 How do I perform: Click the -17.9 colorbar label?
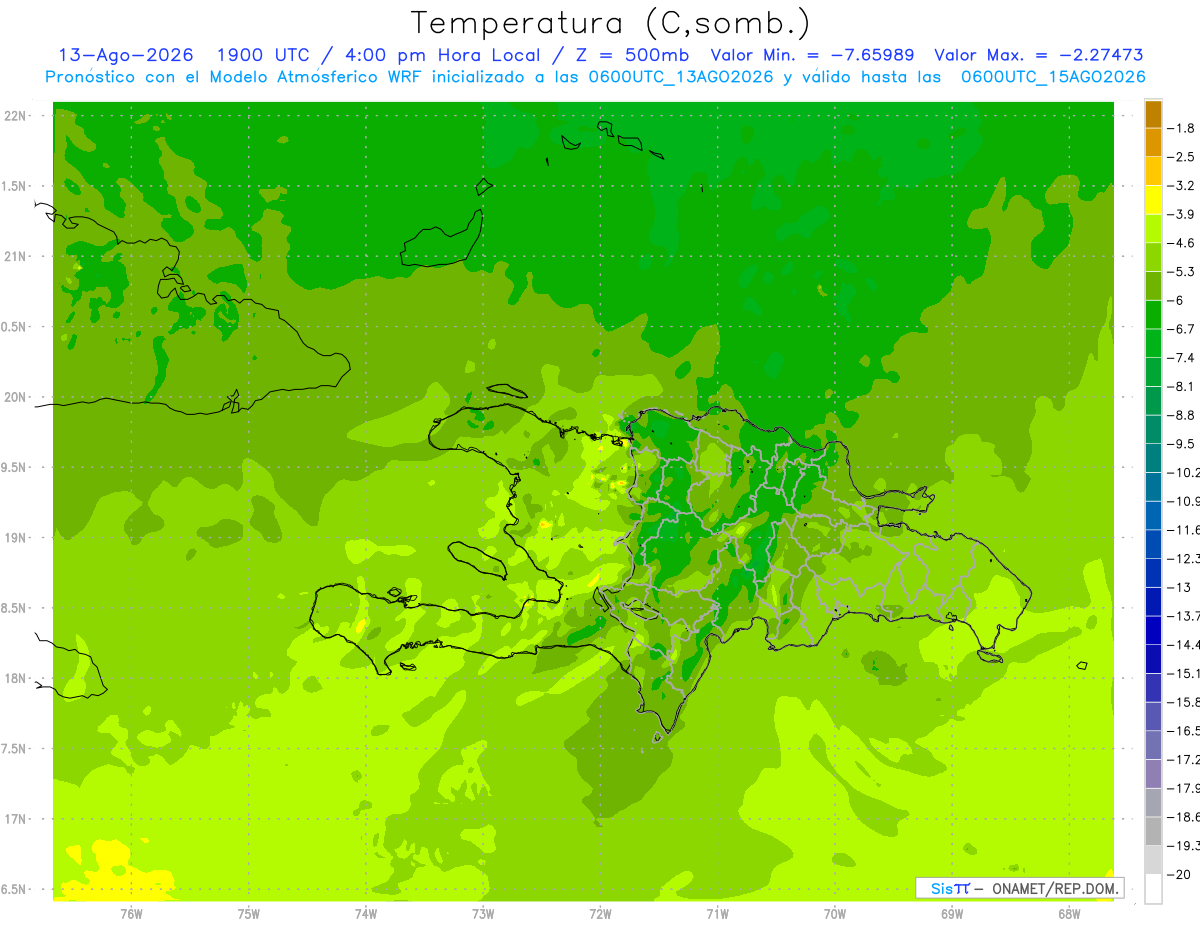[1184, 788]
